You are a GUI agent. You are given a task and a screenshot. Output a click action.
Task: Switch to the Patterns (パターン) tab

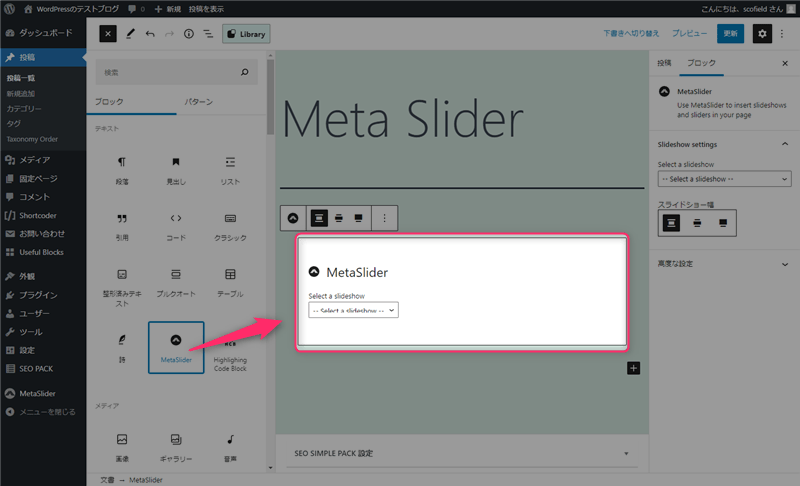[x=199, y=101]
